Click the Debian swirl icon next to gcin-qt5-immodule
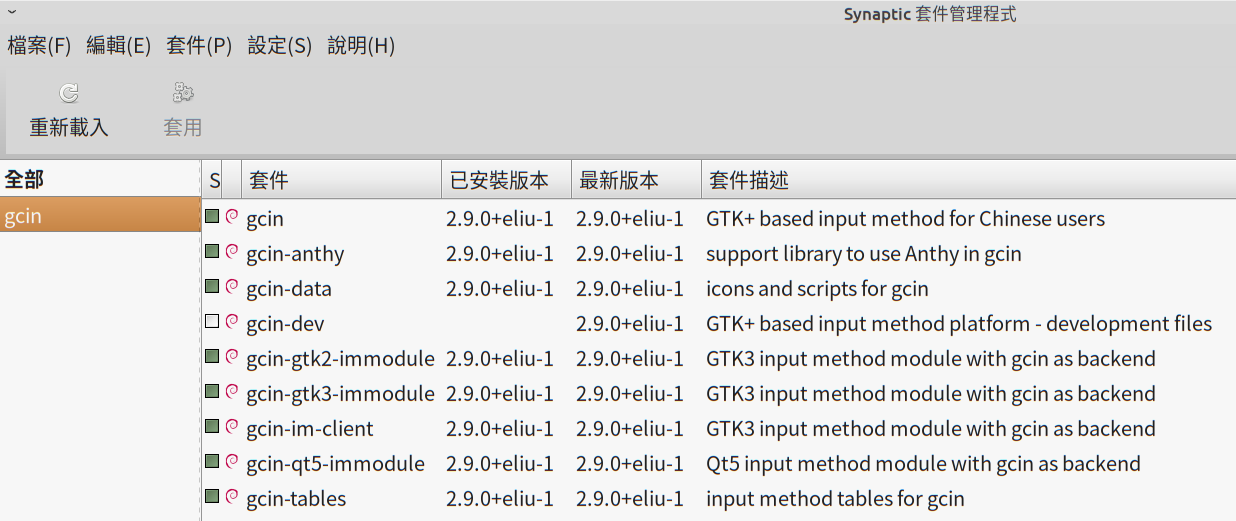The width and height of the screenshot is (1236, 521). (232, 462)
